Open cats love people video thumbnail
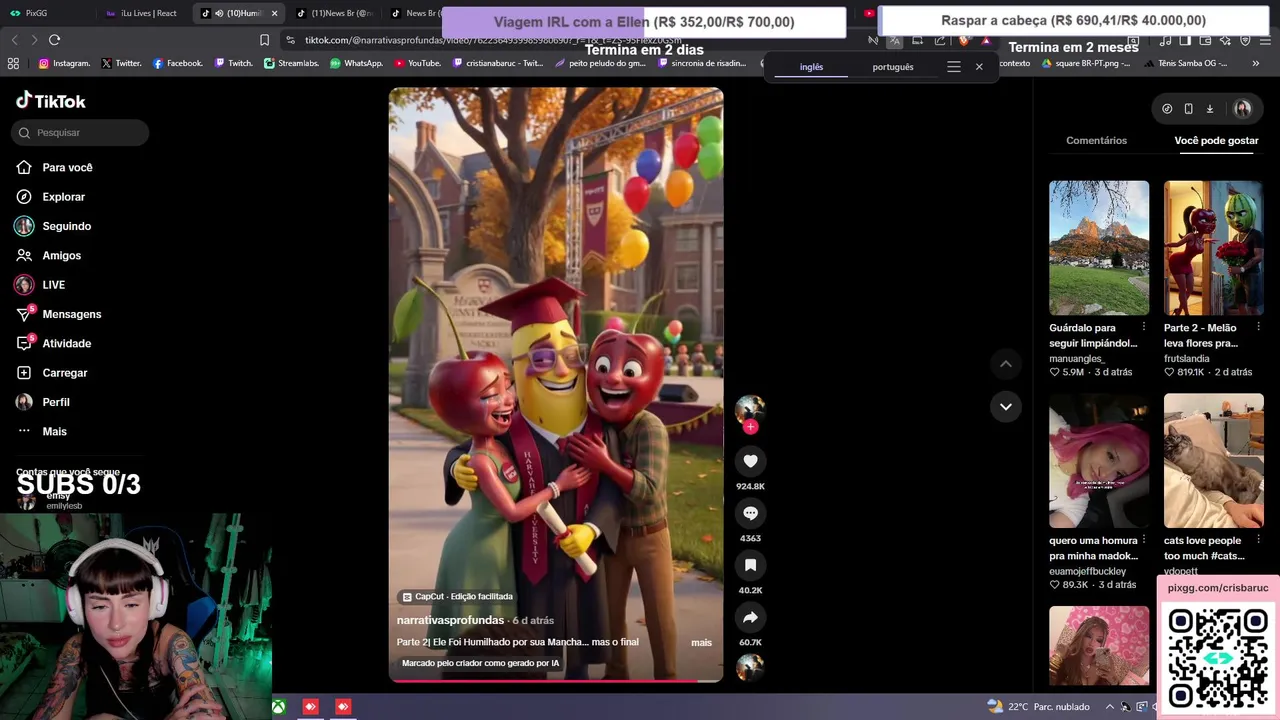Image resolution: width=1280 pixels, height=720 pixels. (1213, 461)
